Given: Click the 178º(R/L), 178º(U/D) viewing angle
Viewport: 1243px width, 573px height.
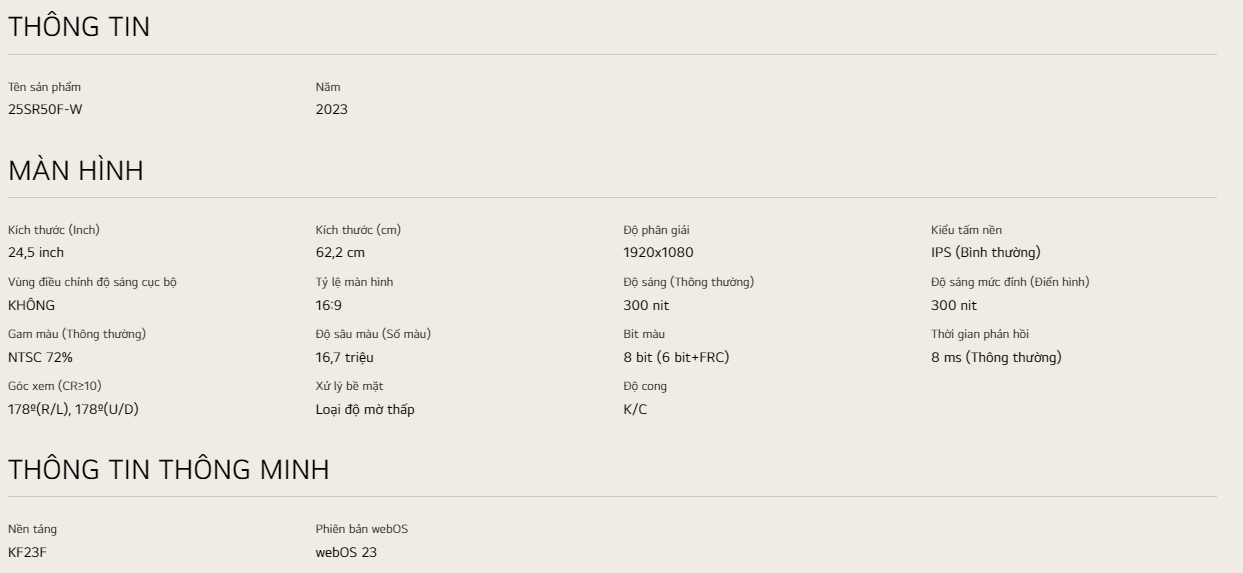Looking at the screenshot, I should [73, 409].
